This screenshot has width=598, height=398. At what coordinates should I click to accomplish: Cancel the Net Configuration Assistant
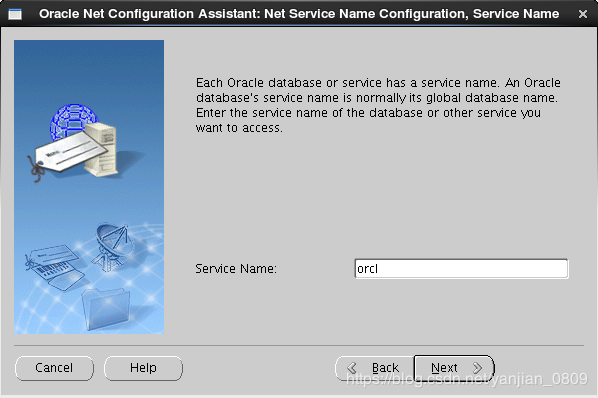[x=54, y=368]
